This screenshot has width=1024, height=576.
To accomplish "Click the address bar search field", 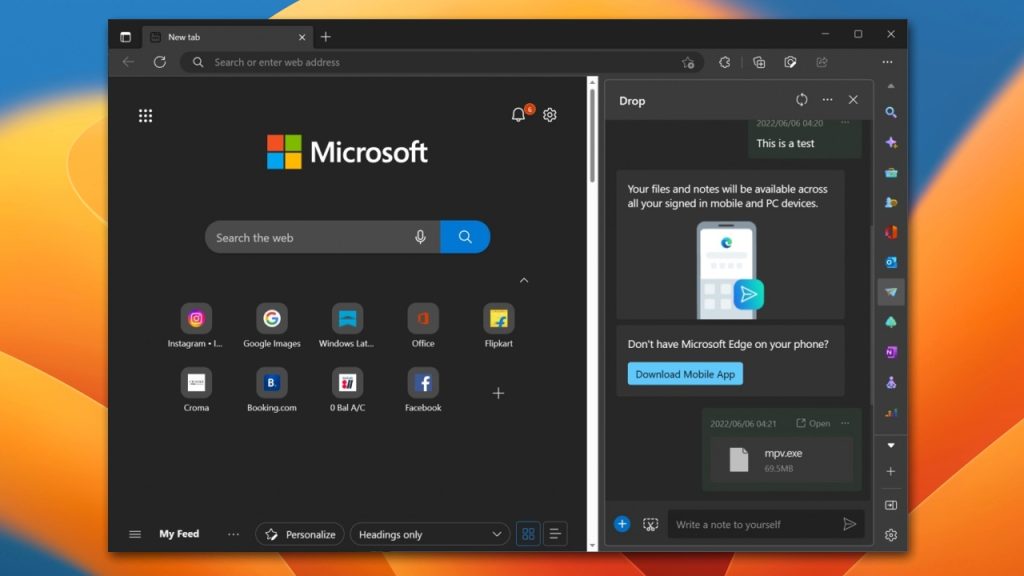I will 442,62.
